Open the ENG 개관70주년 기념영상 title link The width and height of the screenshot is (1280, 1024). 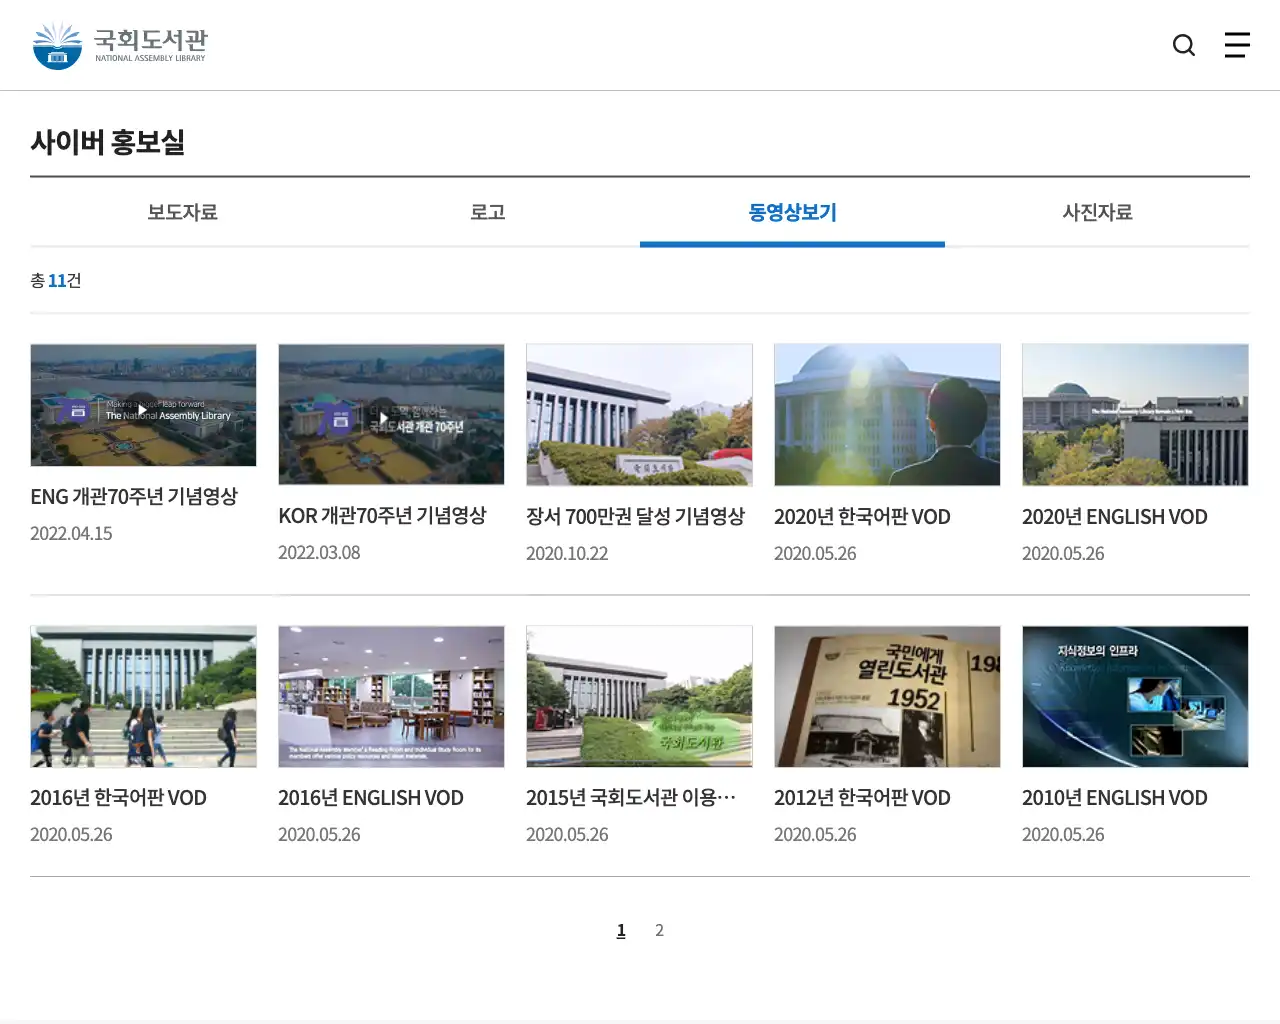pos(134,495)
